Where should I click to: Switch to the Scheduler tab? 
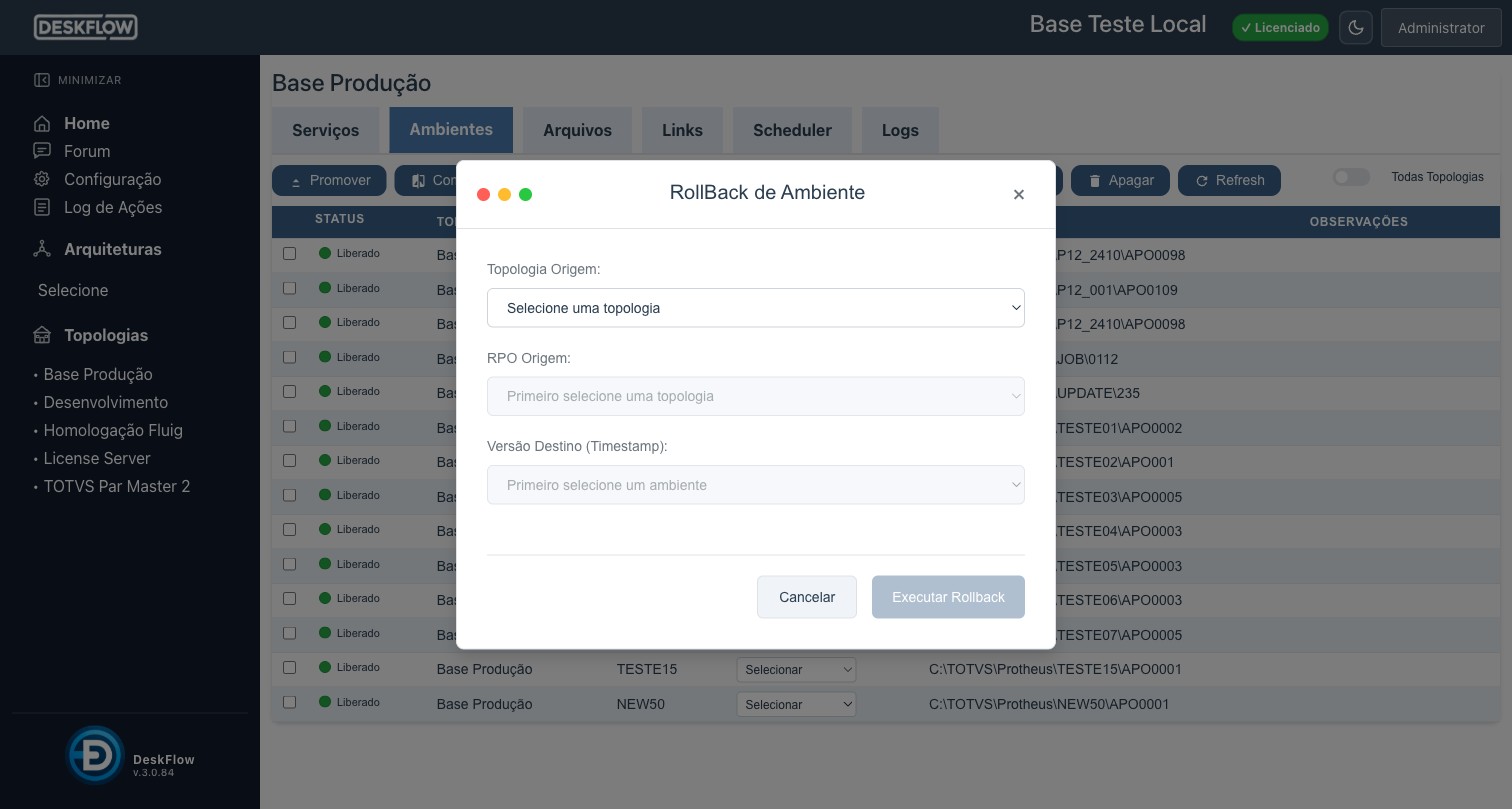(792, 130)
